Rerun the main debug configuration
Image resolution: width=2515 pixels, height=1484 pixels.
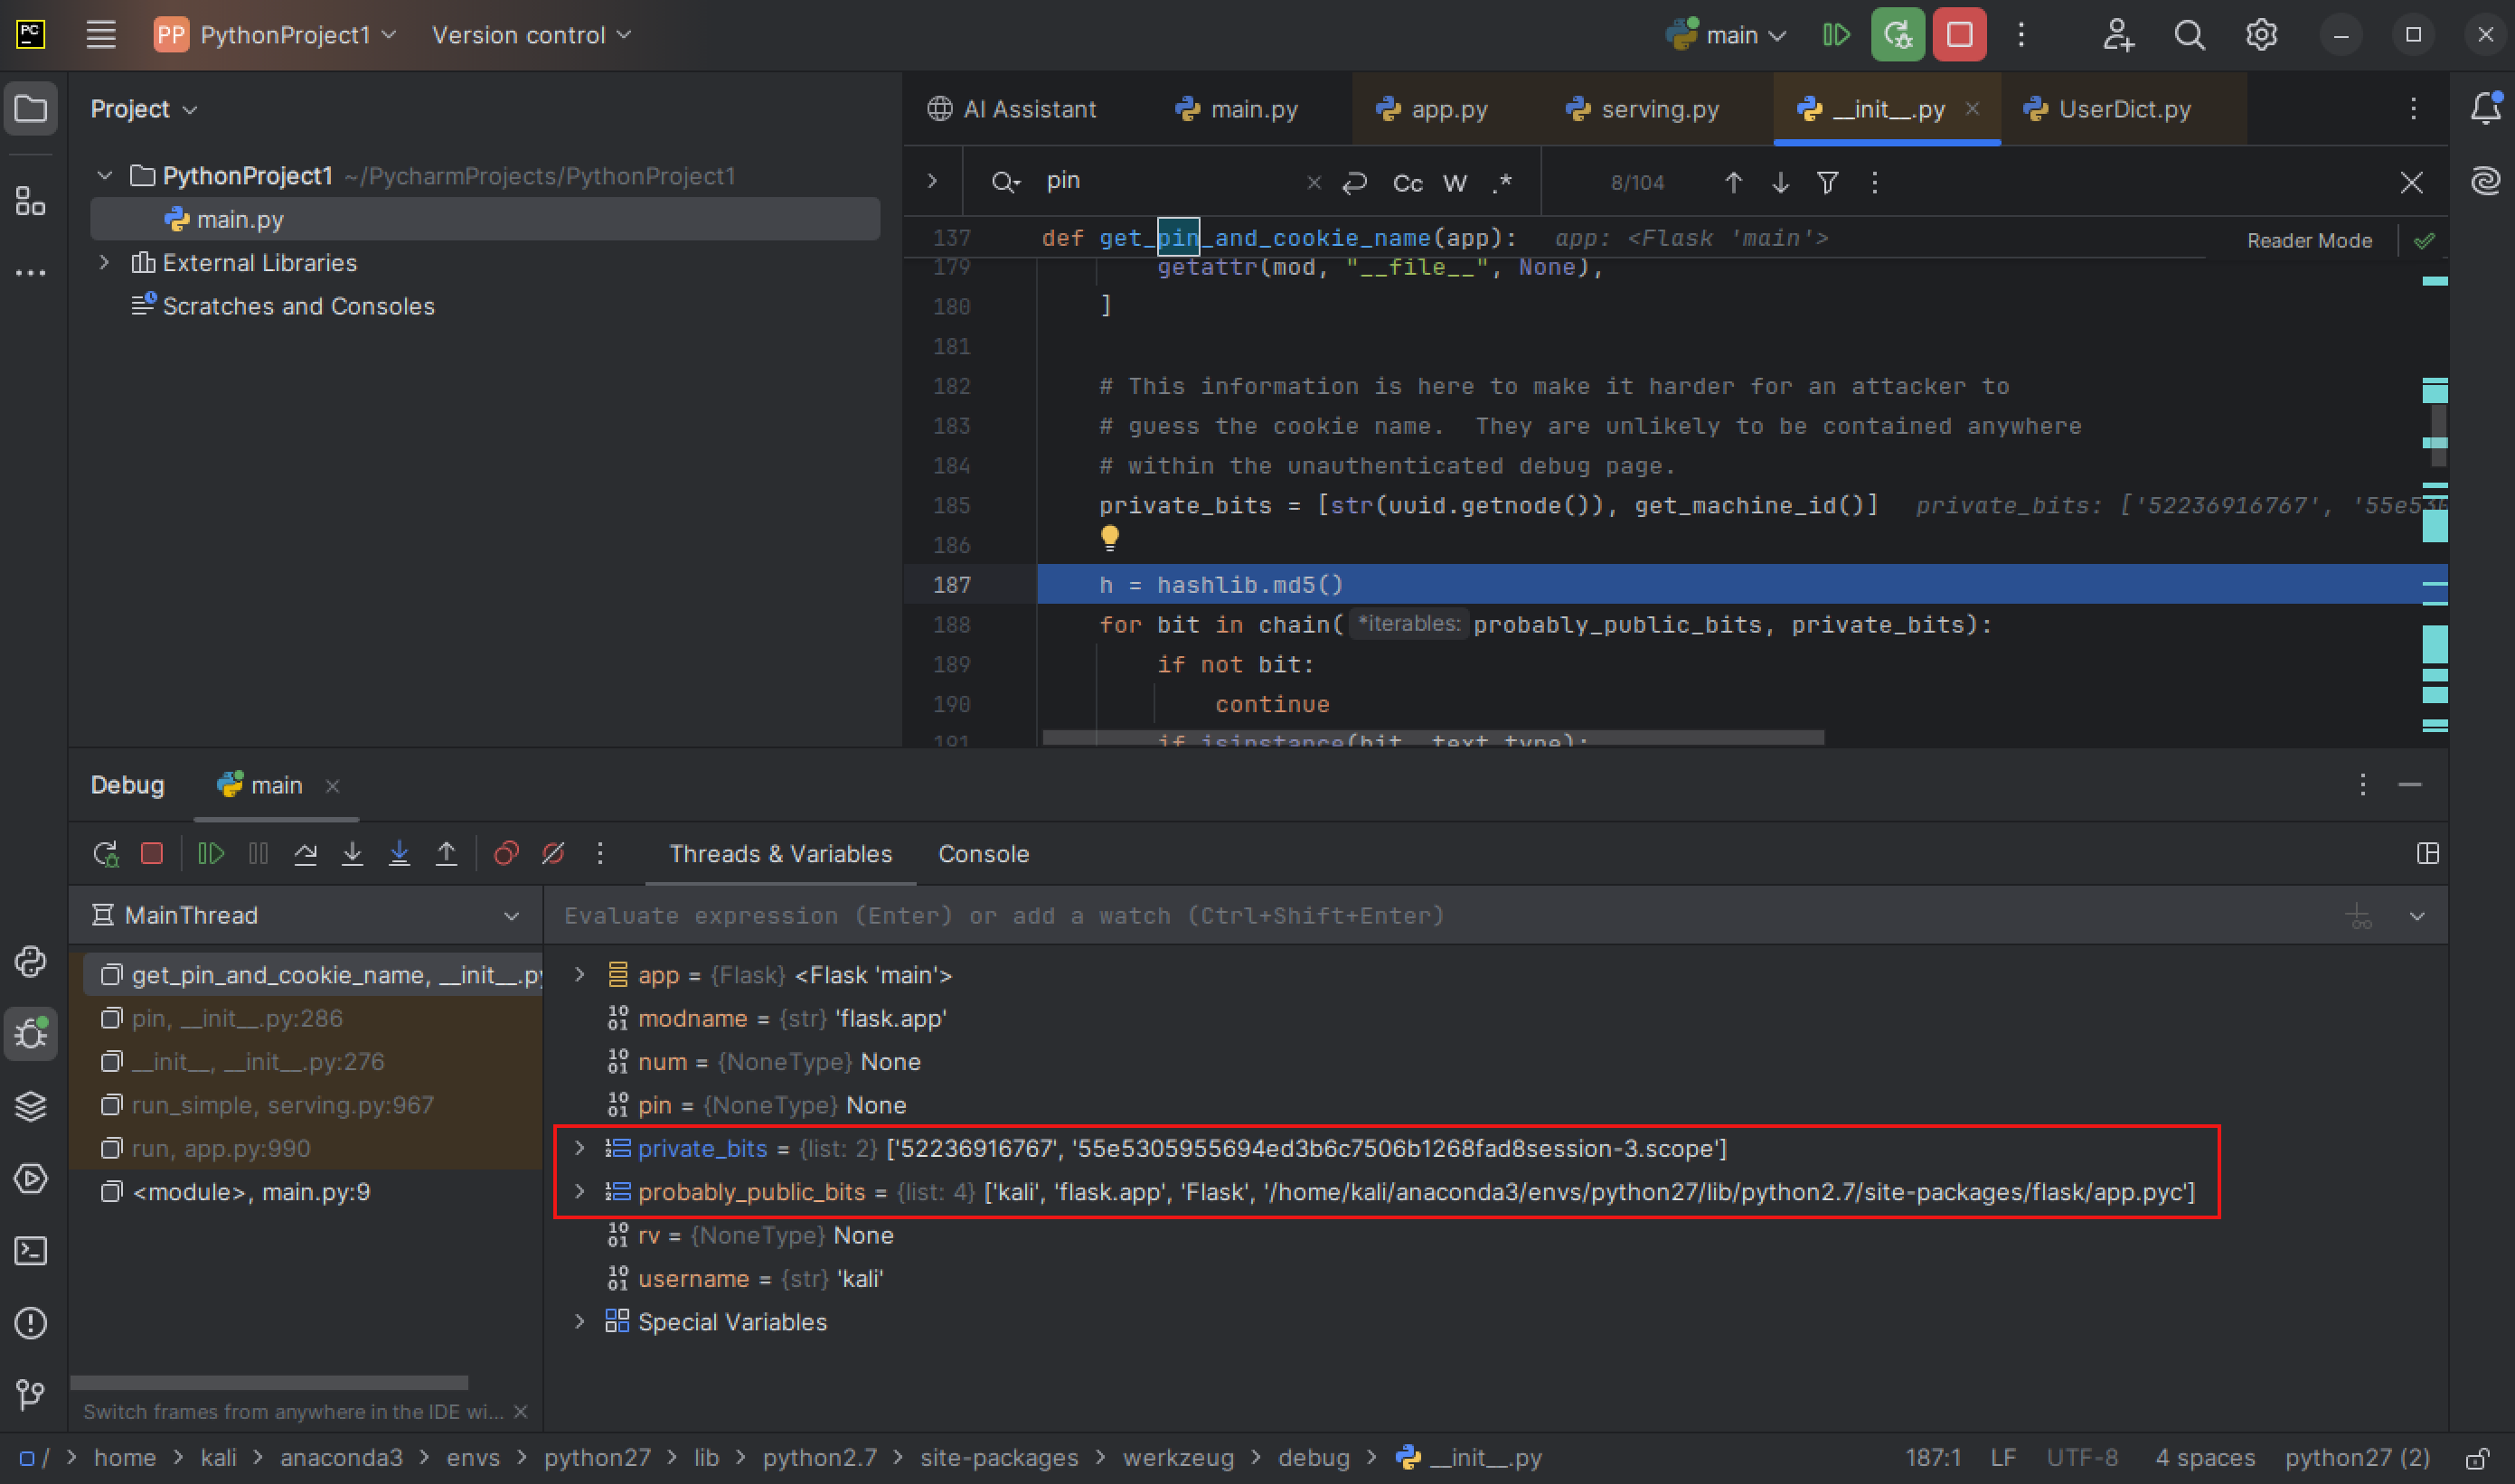click(107, 853)
